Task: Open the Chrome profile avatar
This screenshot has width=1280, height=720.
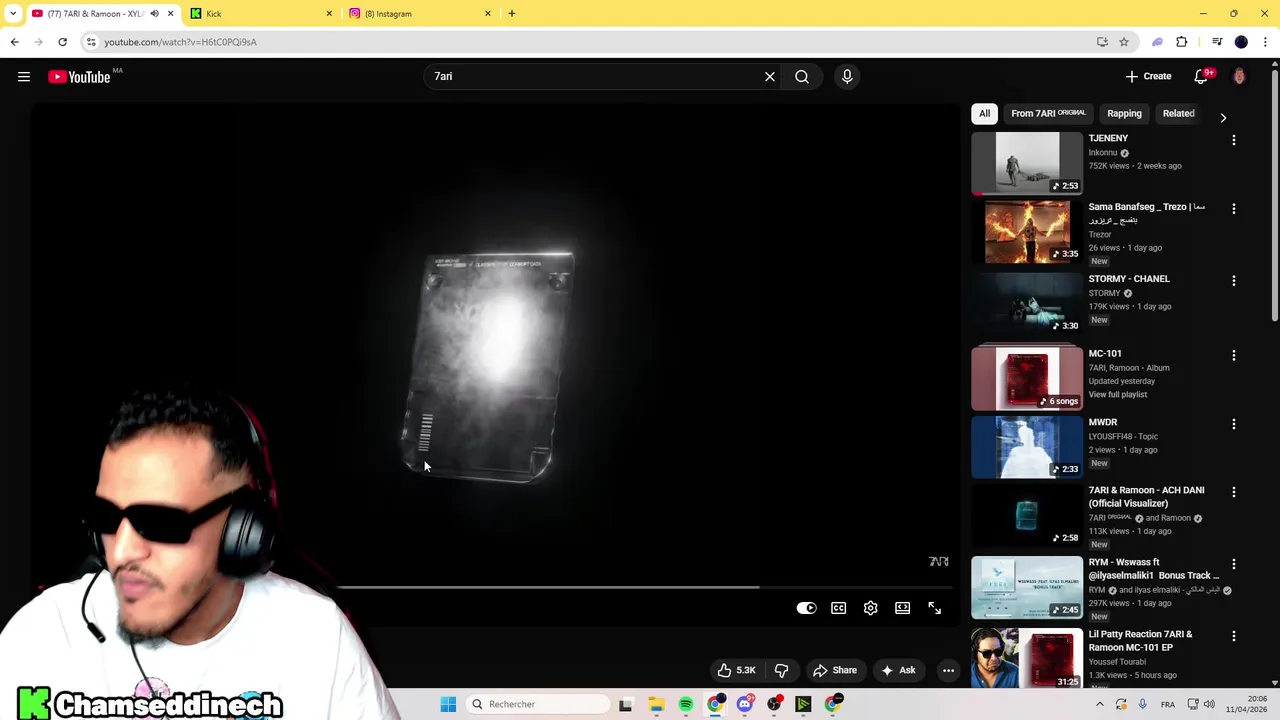Action: click(1241, 42)
